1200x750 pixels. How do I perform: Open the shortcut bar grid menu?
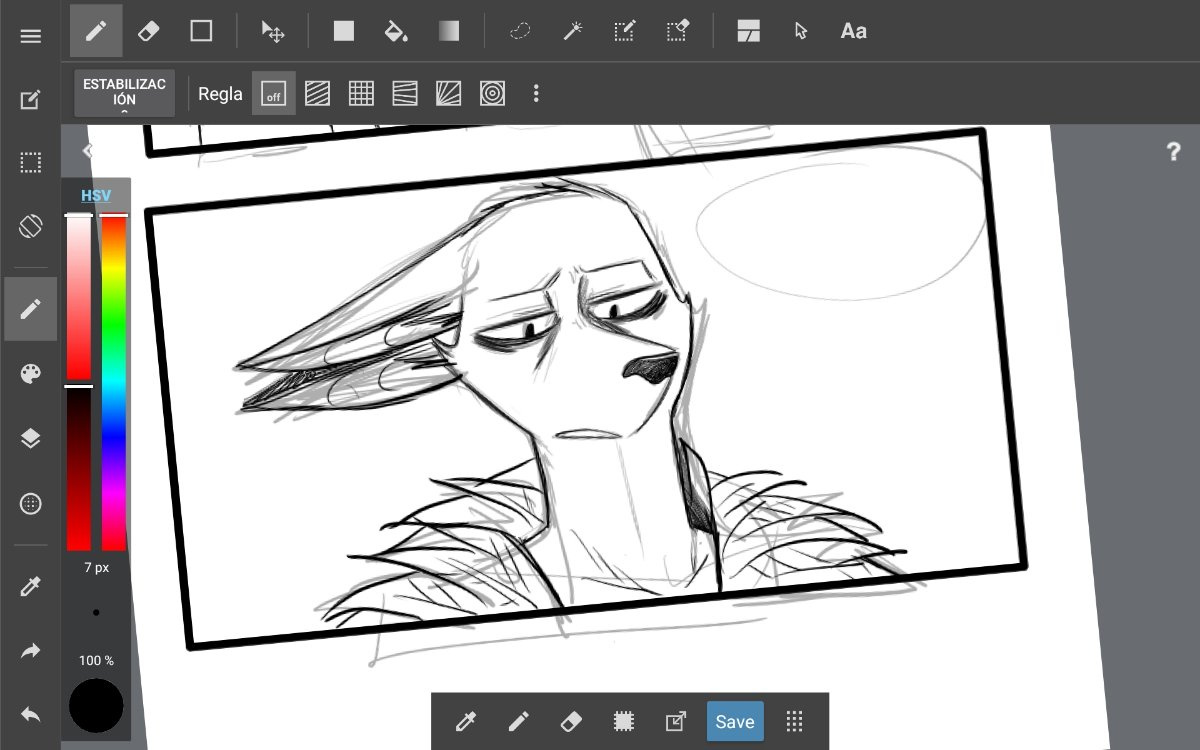coord(795,721)
